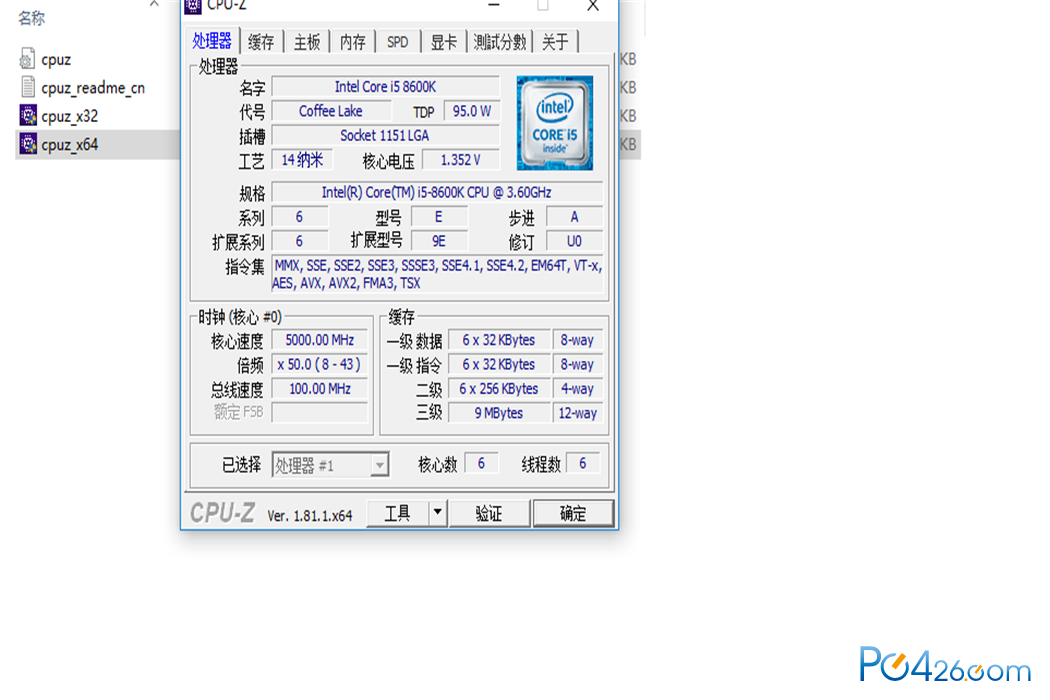
Task: Click the 工具 button
Action: 398,513
